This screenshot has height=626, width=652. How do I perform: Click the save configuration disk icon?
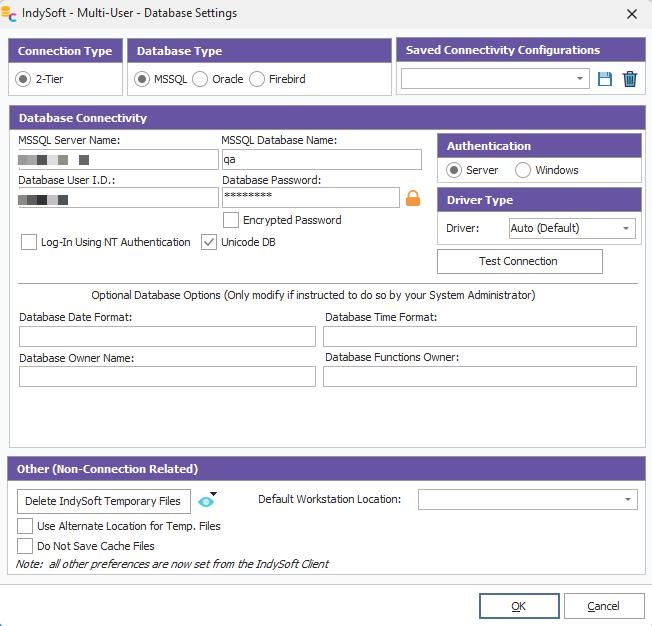pos(605,79)
